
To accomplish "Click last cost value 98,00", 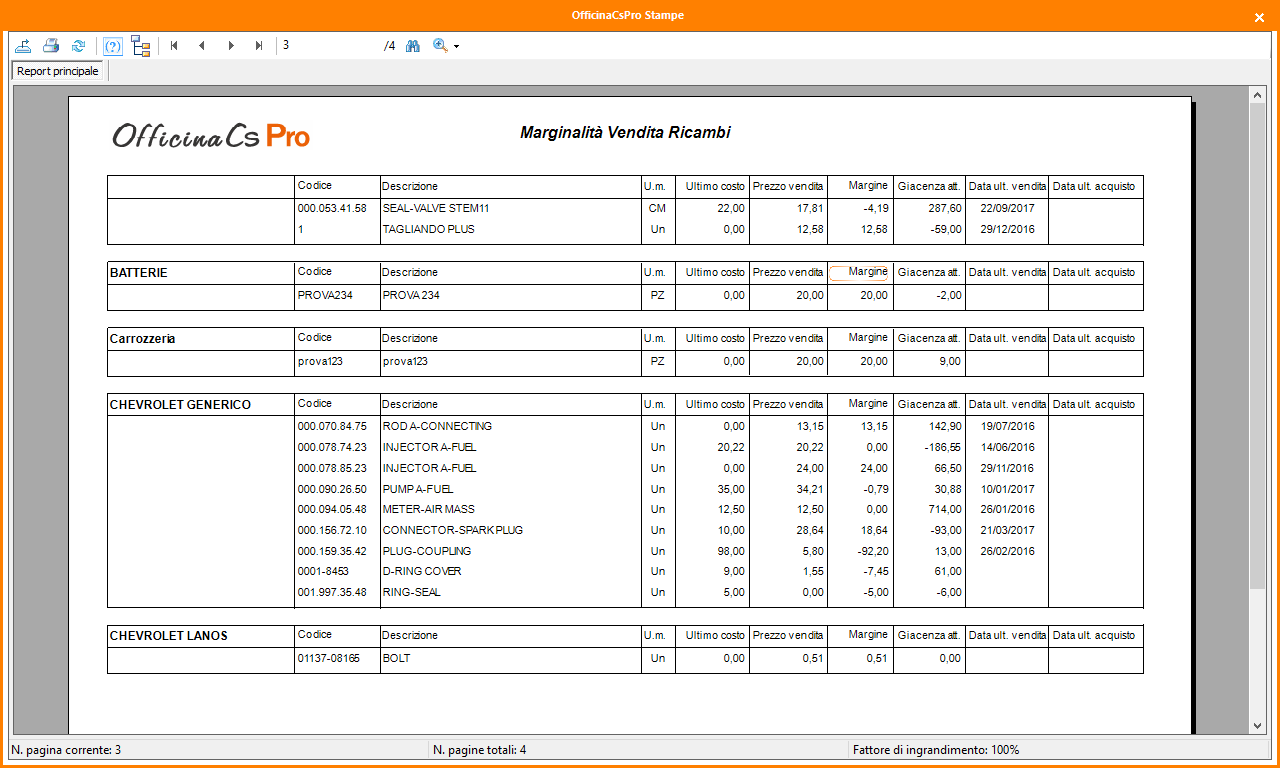I will coord(731,552).
